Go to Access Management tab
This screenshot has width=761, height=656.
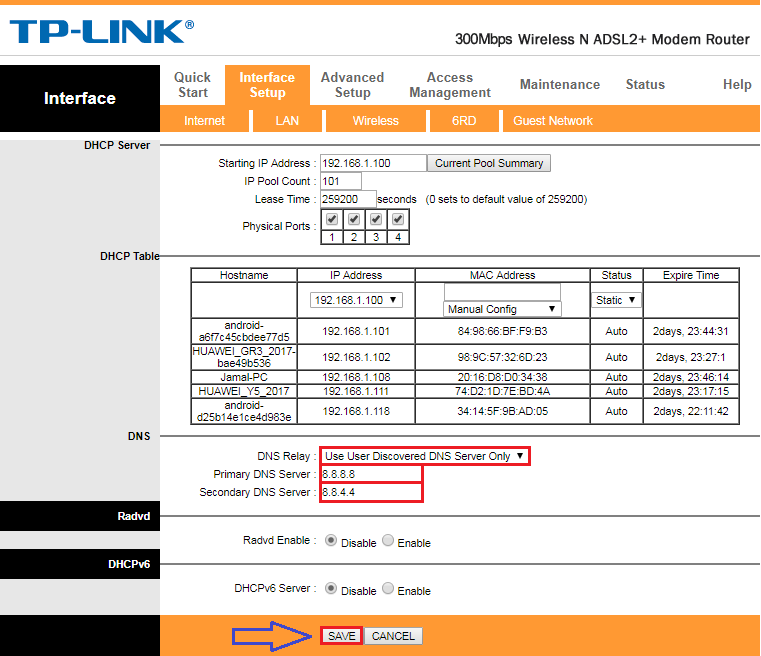click(450, 85)
